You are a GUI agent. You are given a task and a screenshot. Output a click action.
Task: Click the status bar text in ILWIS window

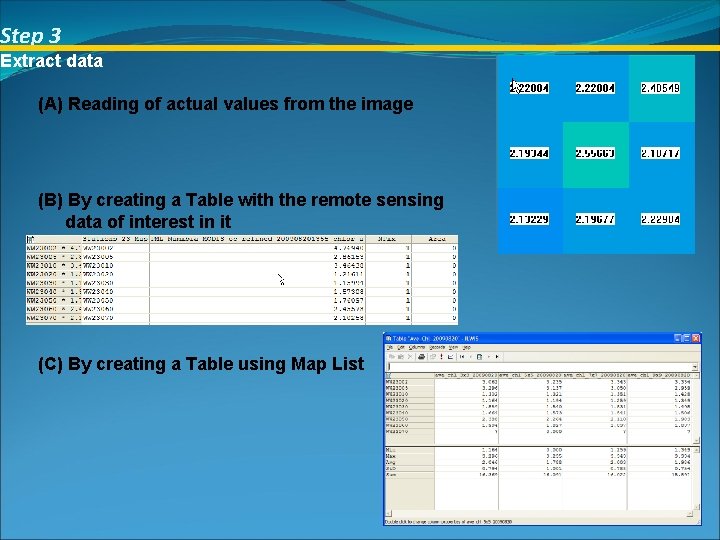click(x=449, y=522)
